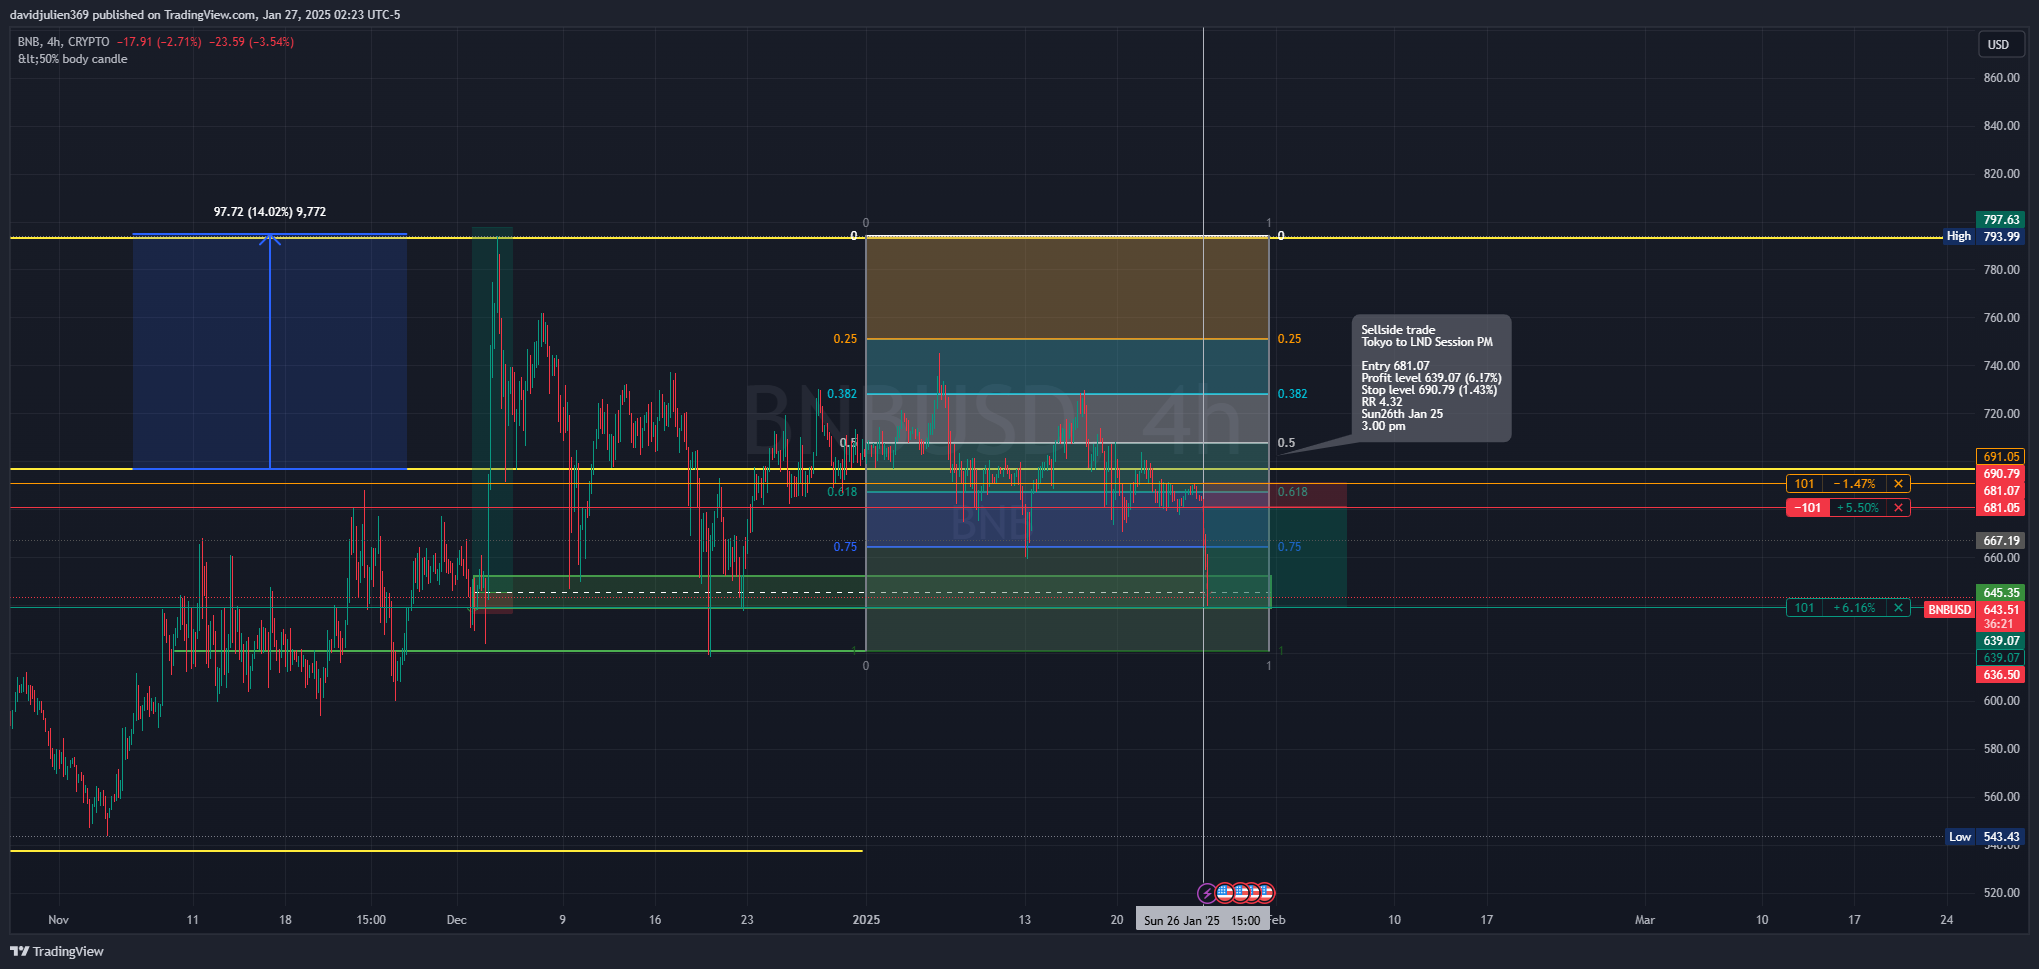Click the 797.63 green price label
Viewport: 2039px width, 969px height.
click(x=2001, y=220)
